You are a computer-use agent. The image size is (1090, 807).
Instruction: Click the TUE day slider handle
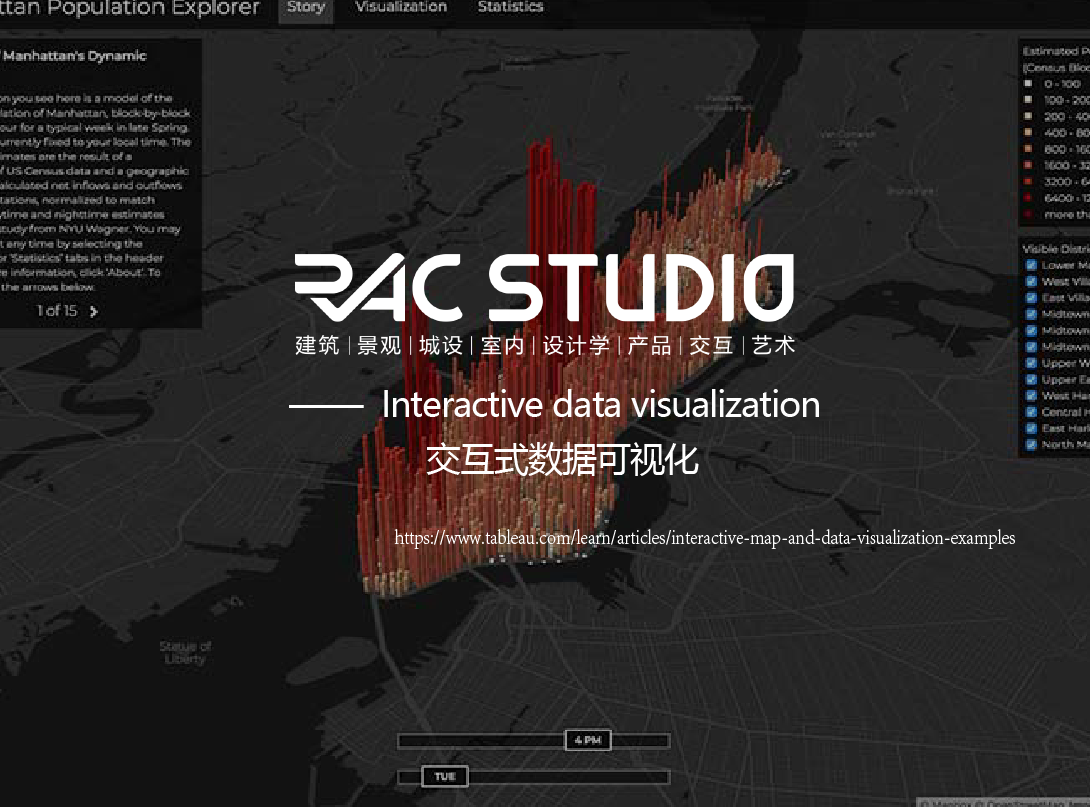pos(445,776)
